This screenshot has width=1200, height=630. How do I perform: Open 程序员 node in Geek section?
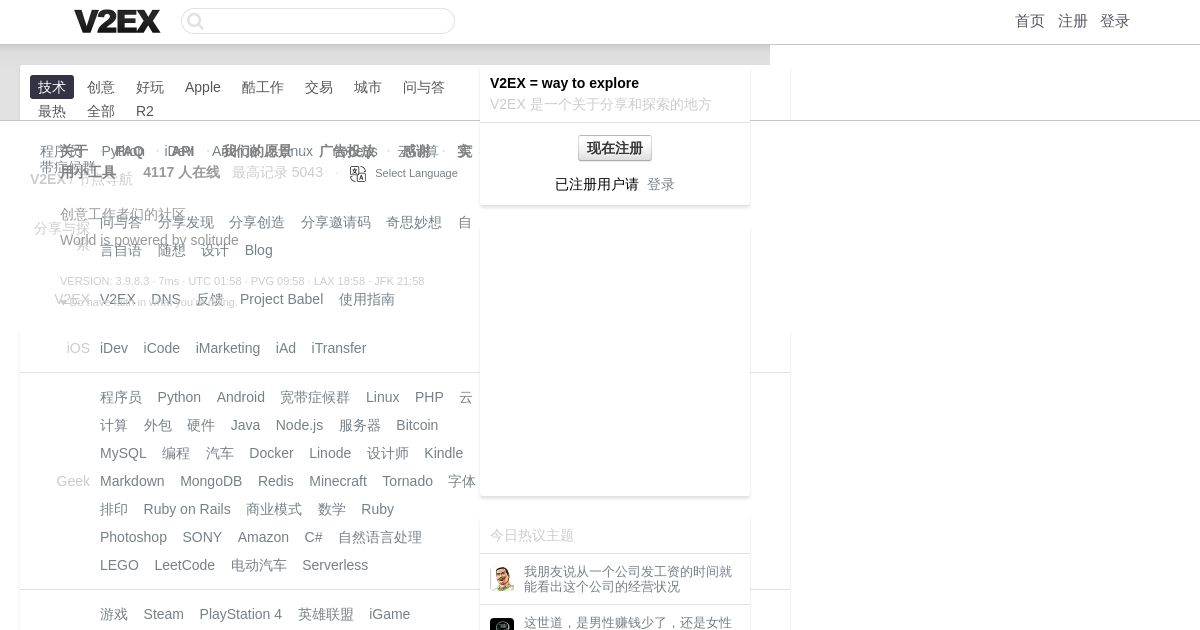pyautogui.click(x=121, y=397)
